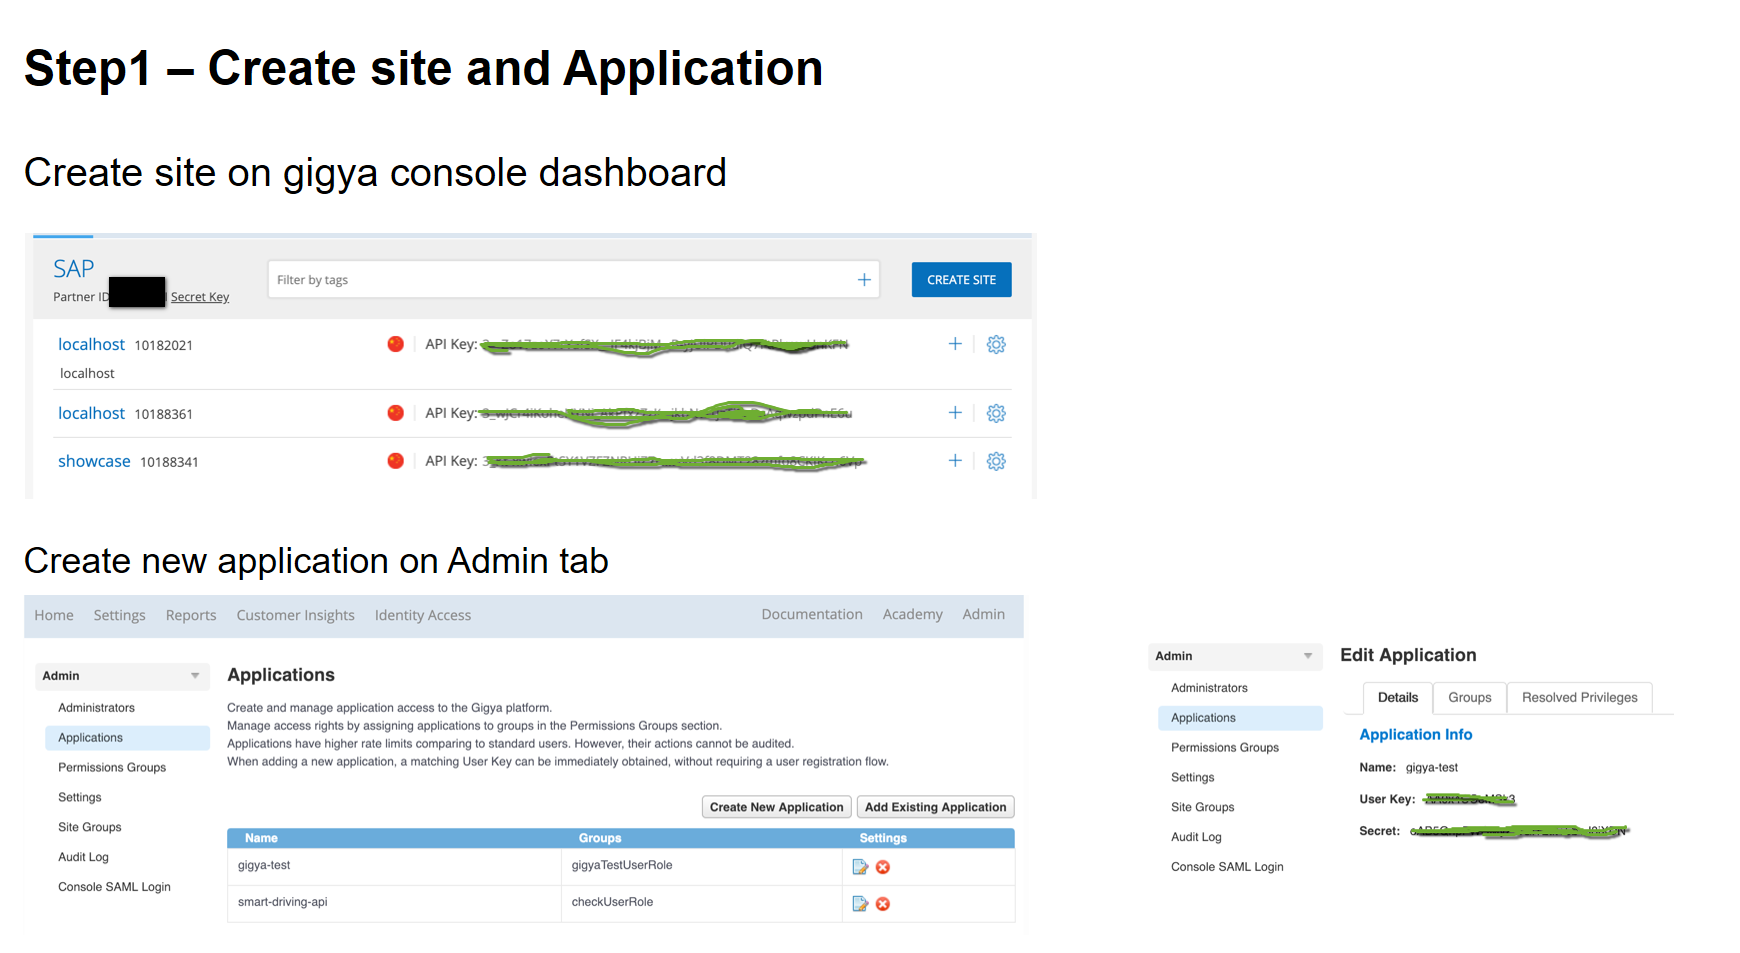Select Administrators in Edit Application sidebar
1740x953 pixels.
pos(1209,688)
